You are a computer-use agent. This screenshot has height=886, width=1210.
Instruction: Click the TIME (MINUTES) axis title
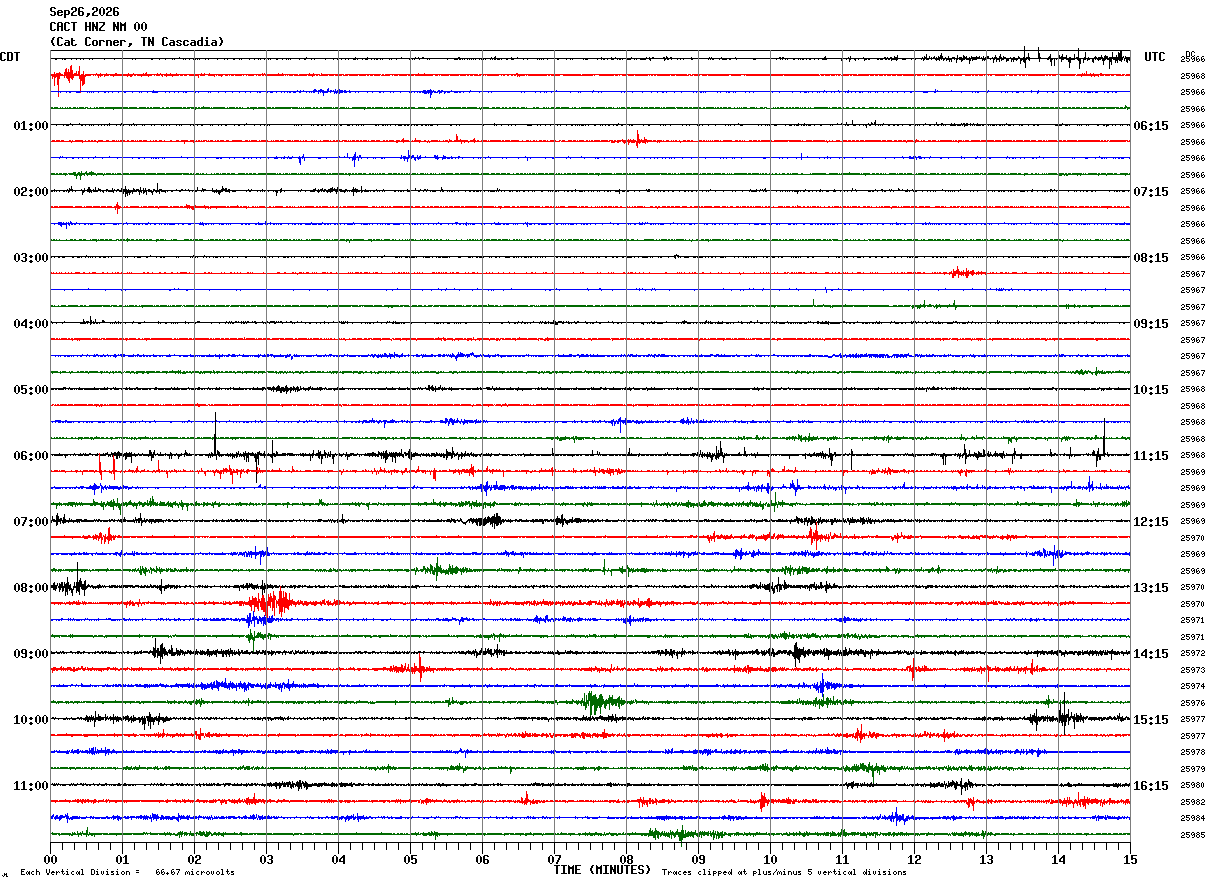pyautogui.click(x=602, y=870)
